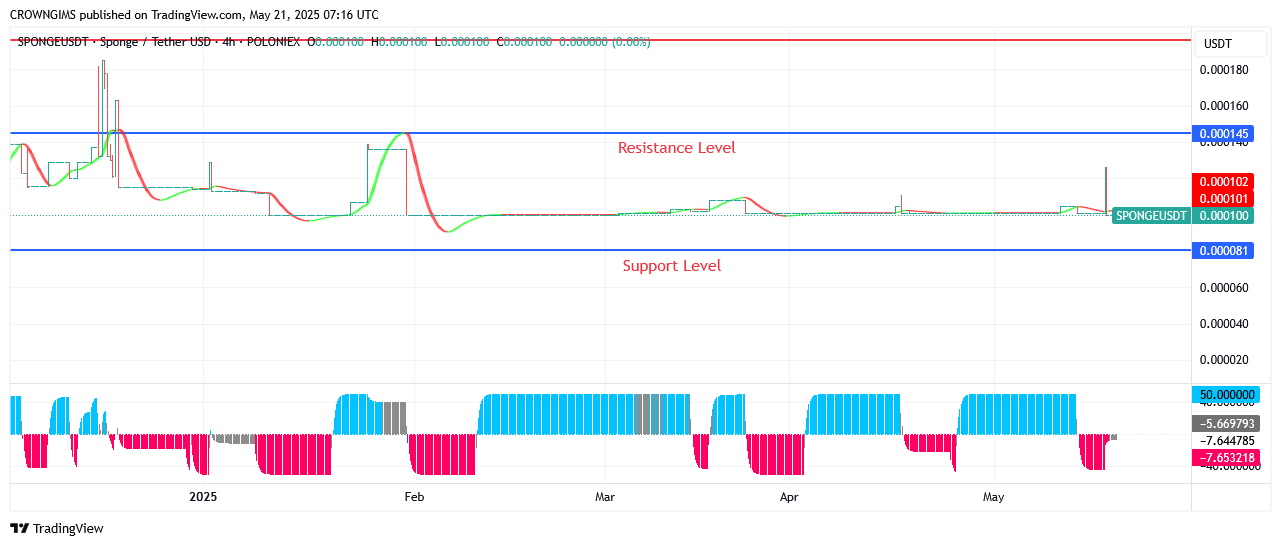Select the 0.000081 support price label
The height and width of the screenshot is (546, 1281).
[1222, 251]
